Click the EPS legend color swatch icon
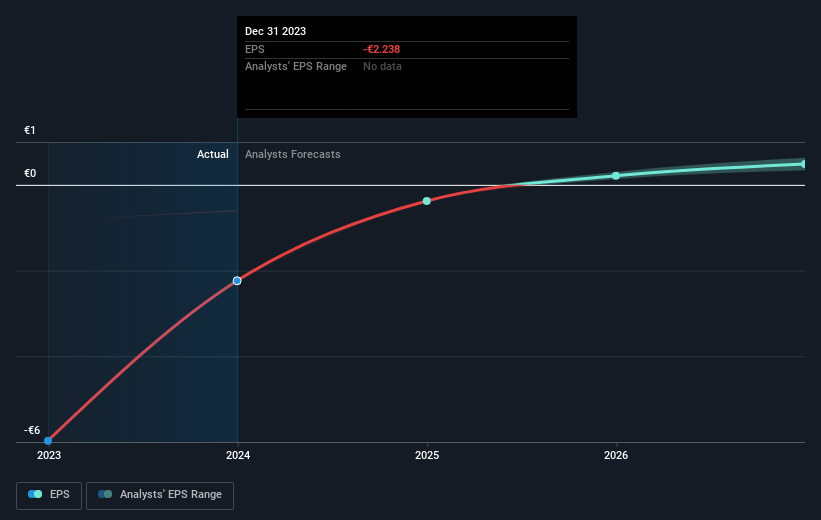 pos(35,494)
